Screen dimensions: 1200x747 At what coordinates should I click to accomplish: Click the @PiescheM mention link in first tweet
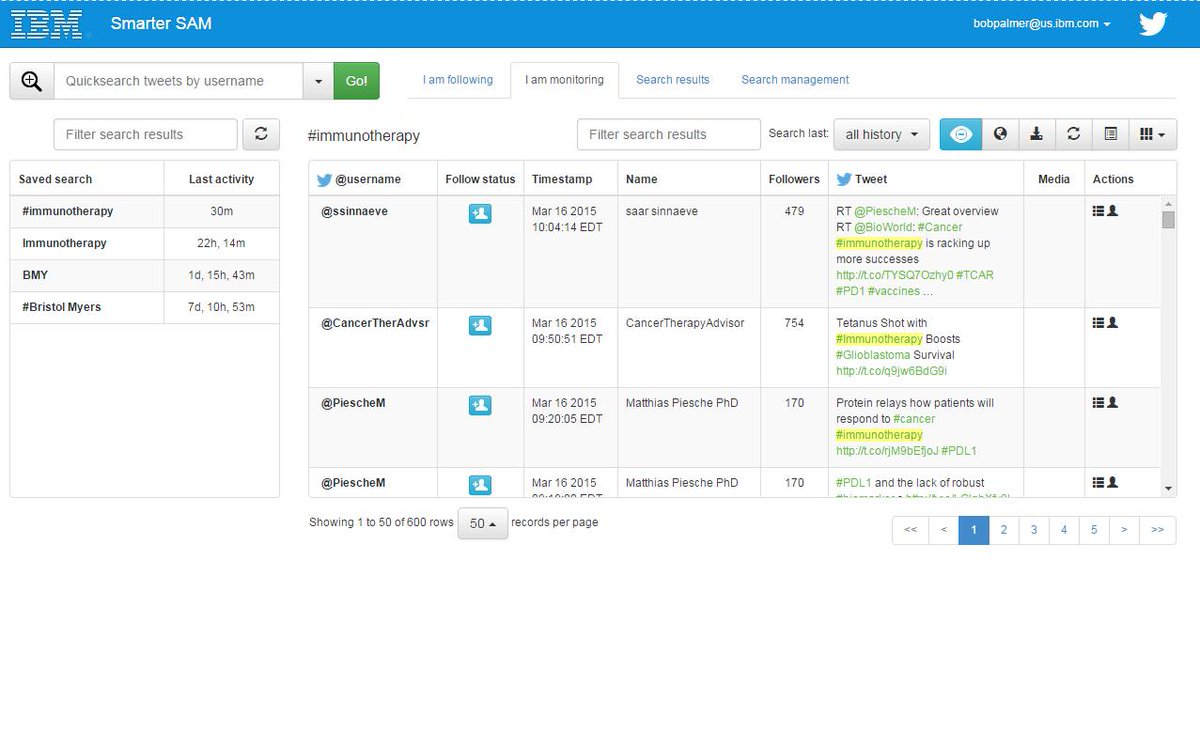885,211
